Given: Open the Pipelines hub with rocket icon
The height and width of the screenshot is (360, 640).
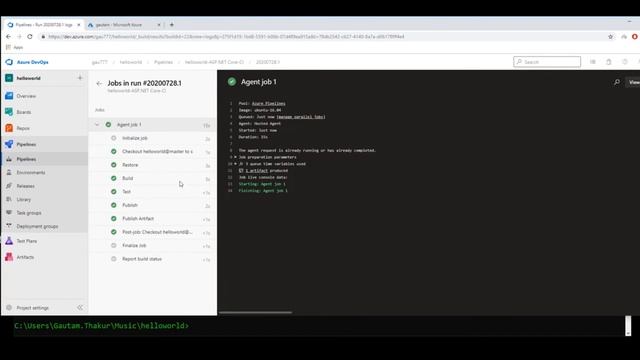Looking at the screenshot, I should point(26,144).
